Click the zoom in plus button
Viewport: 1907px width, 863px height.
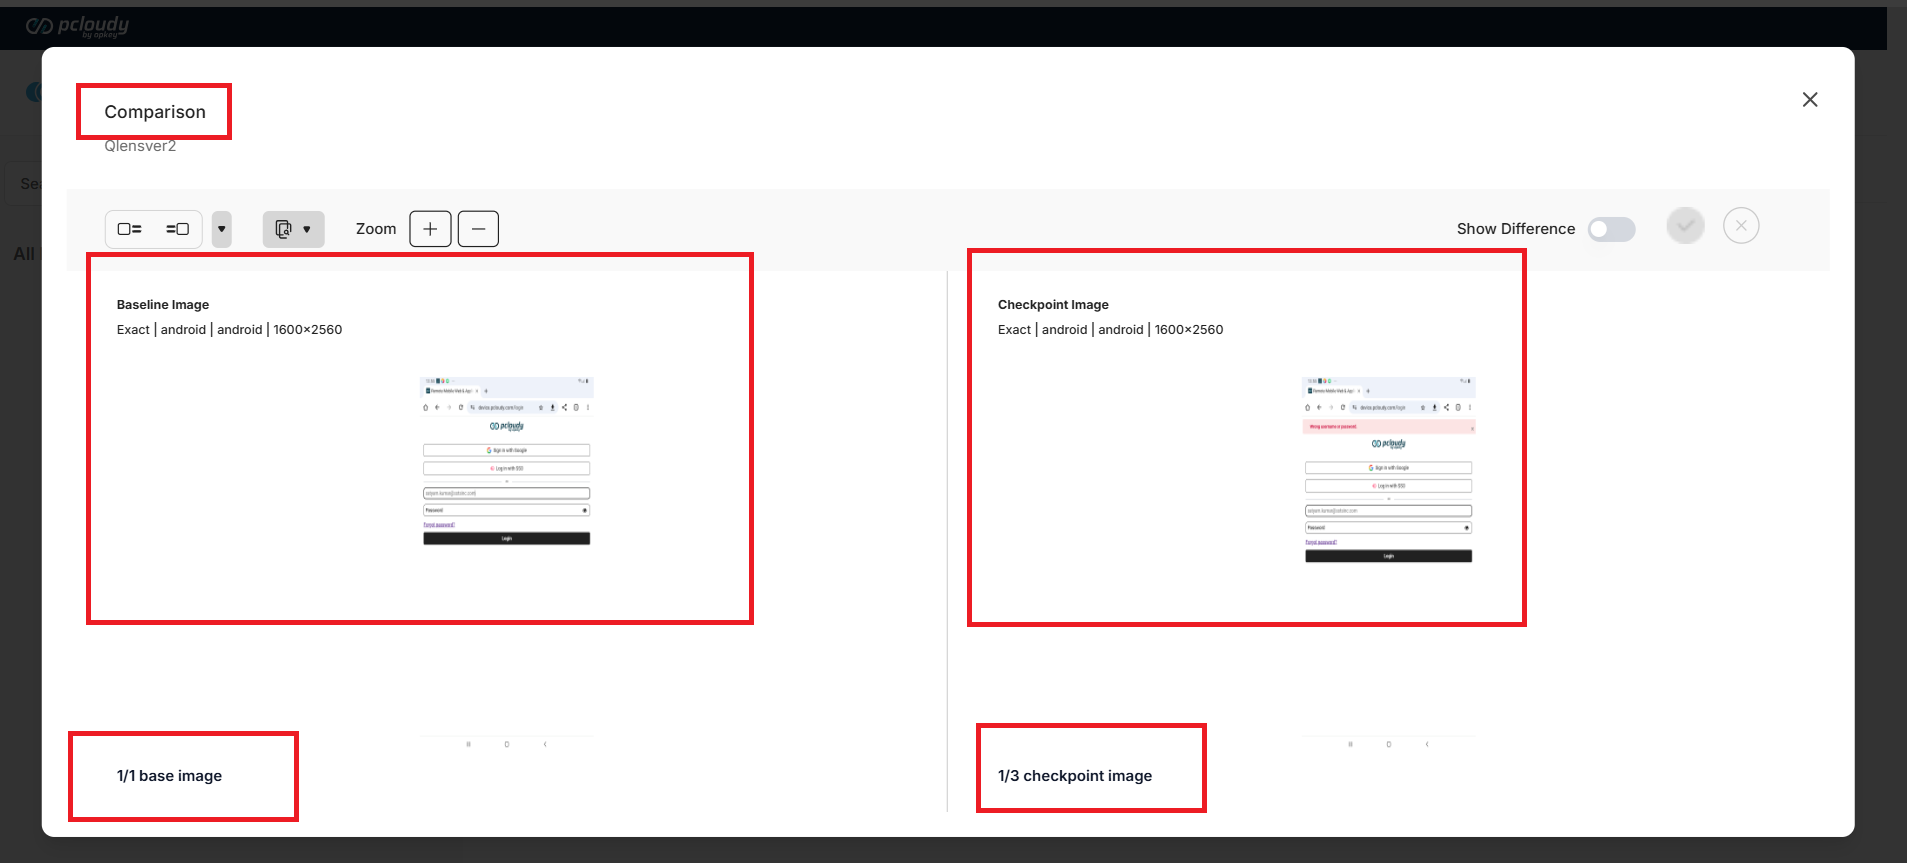(430, 229)
